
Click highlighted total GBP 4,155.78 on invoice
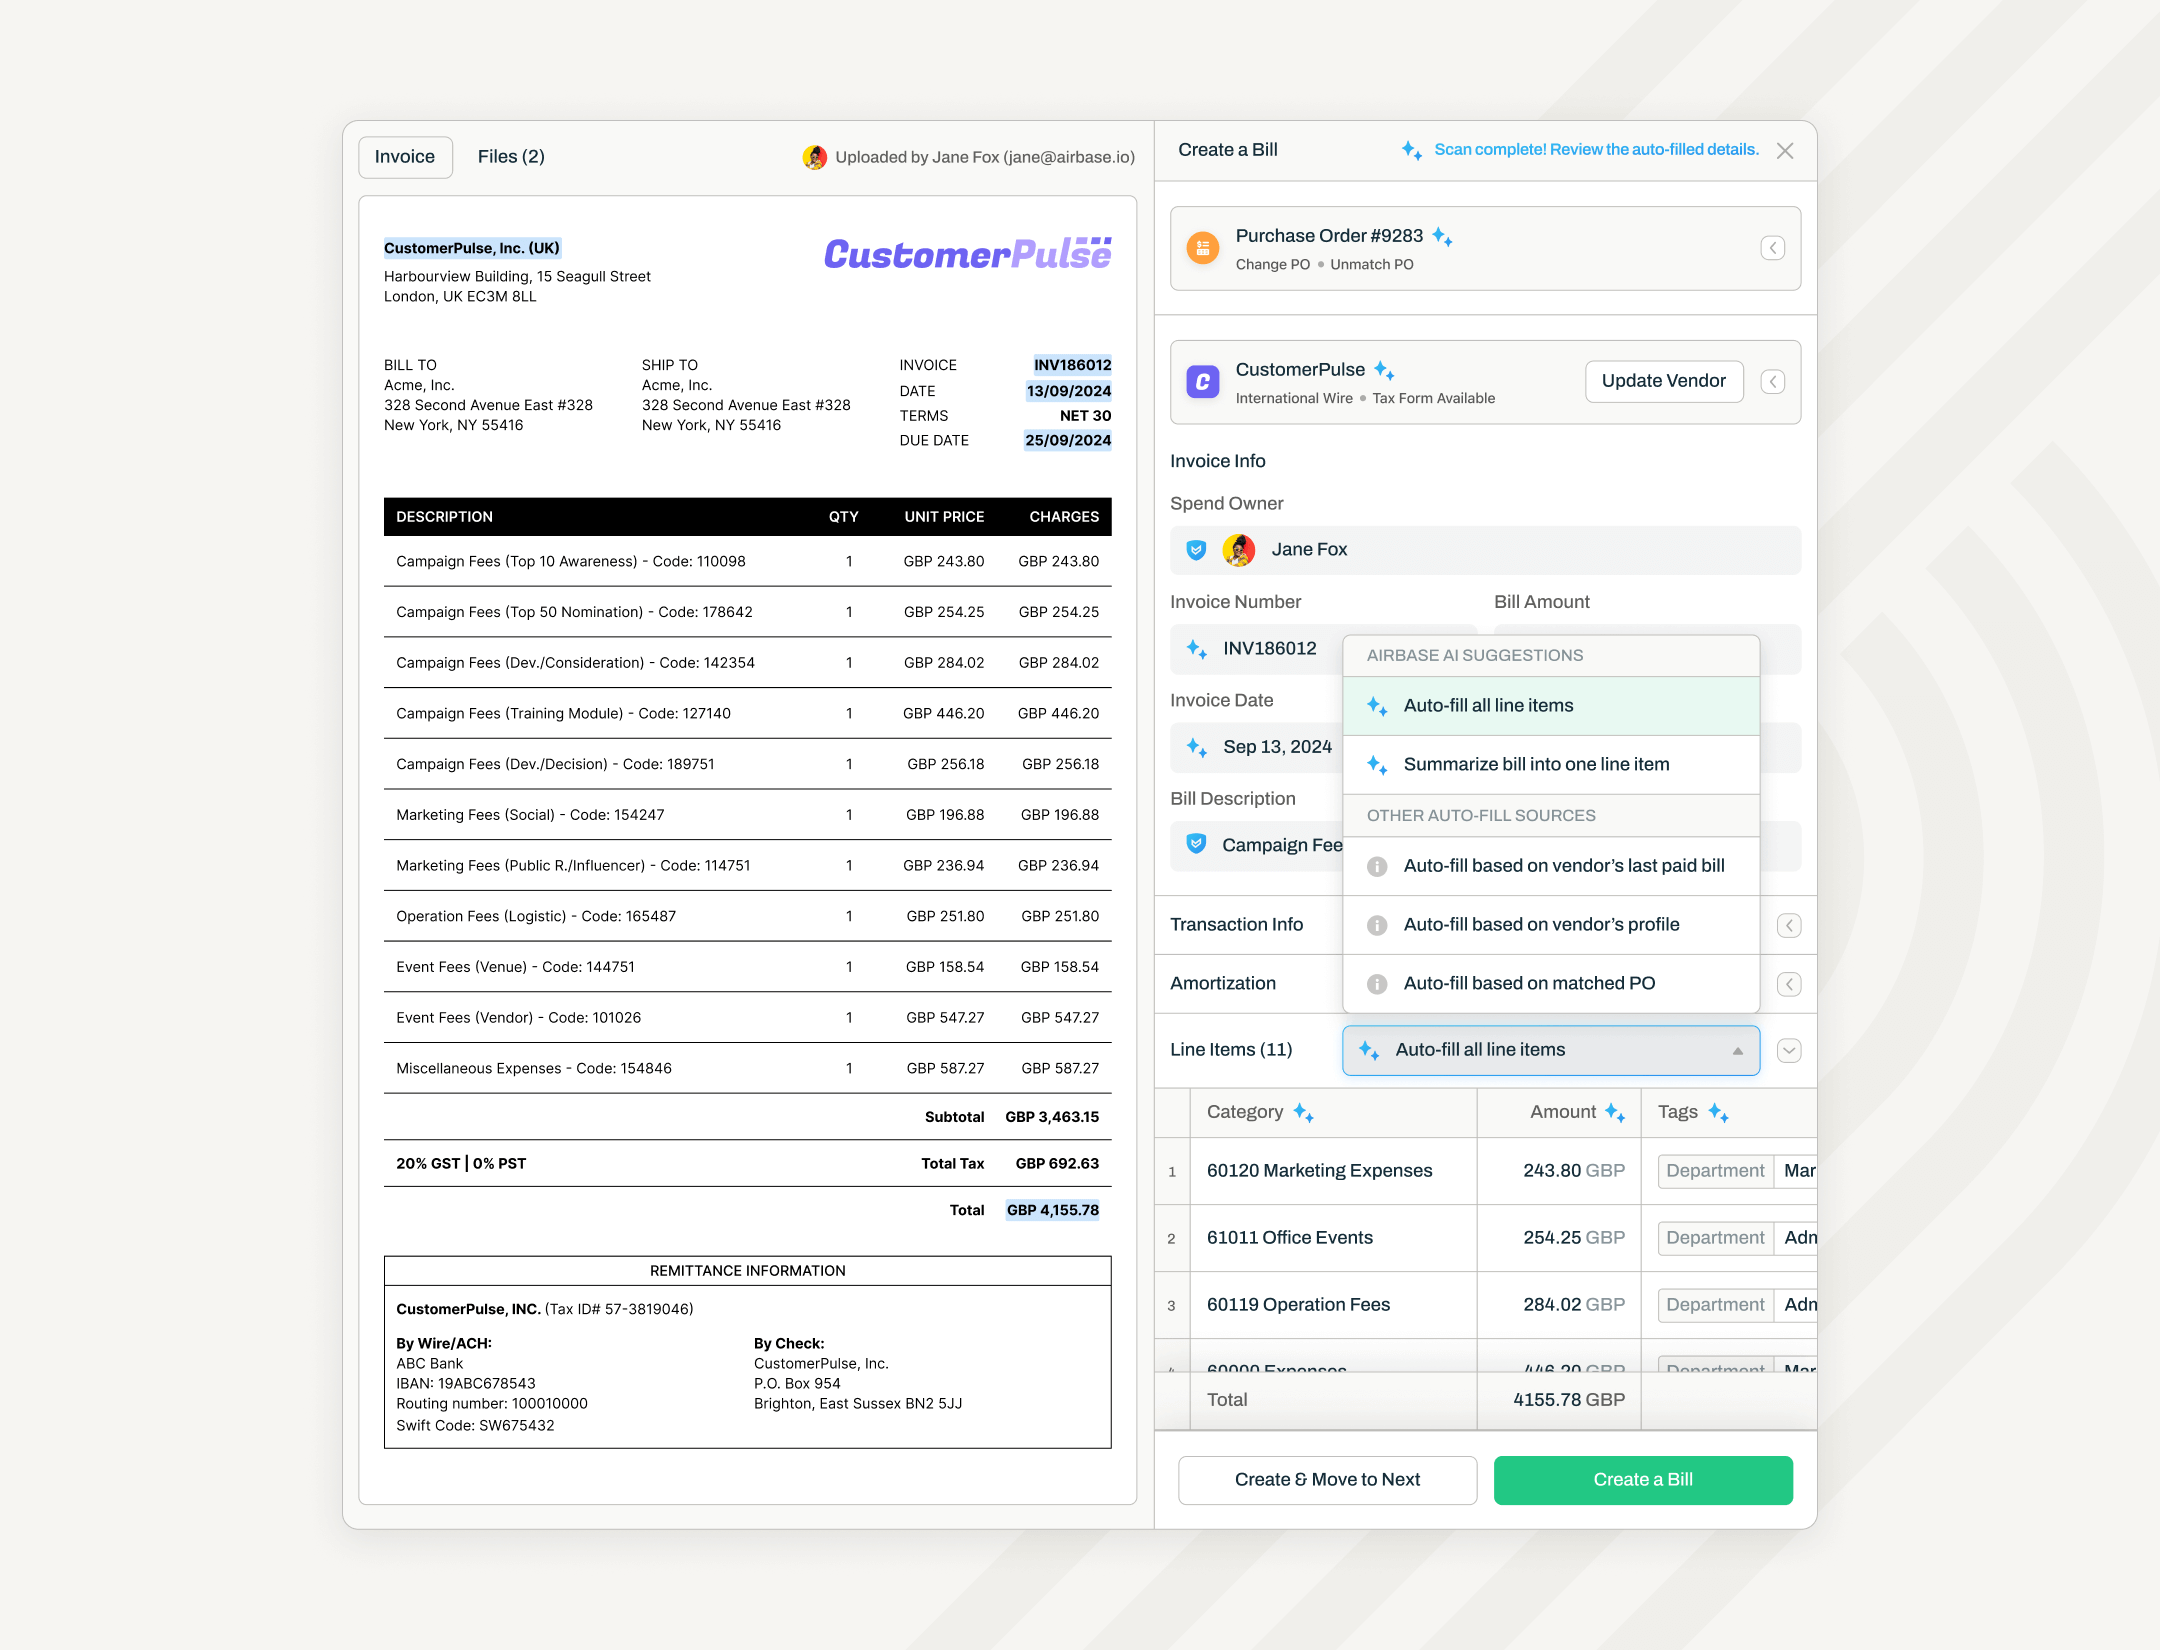(x=1052, y=1211)
